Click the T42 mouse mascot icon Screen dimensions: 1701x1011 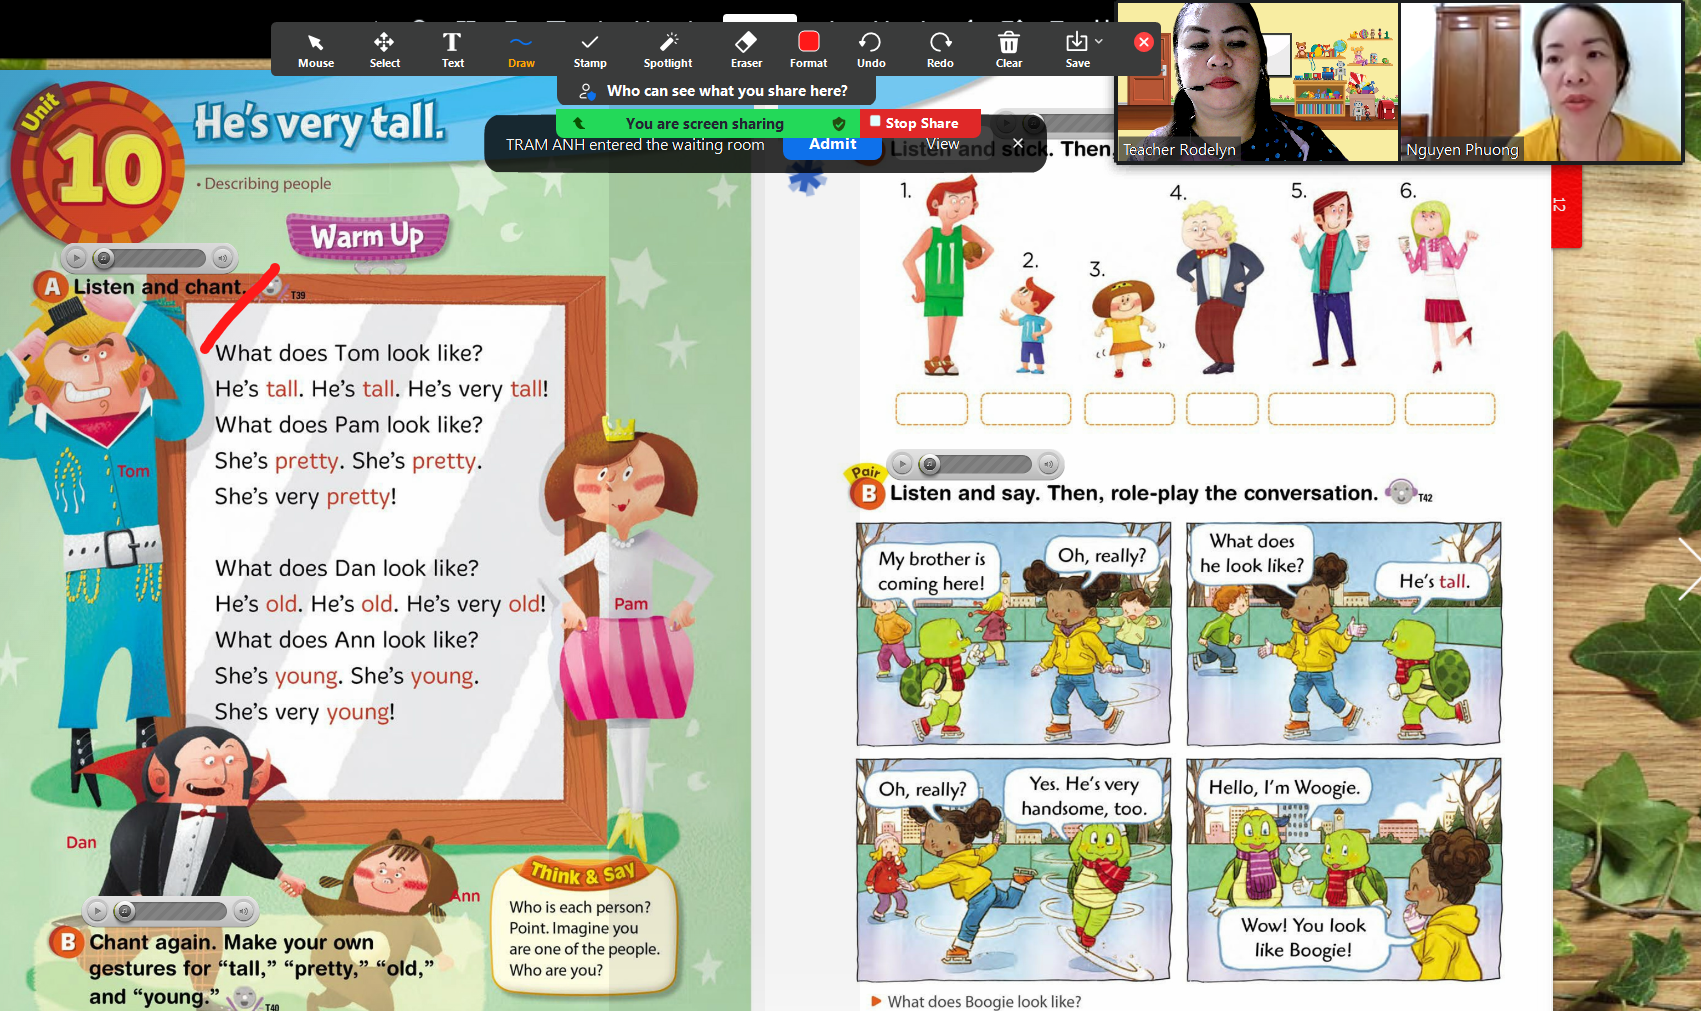coord(1402,491)
